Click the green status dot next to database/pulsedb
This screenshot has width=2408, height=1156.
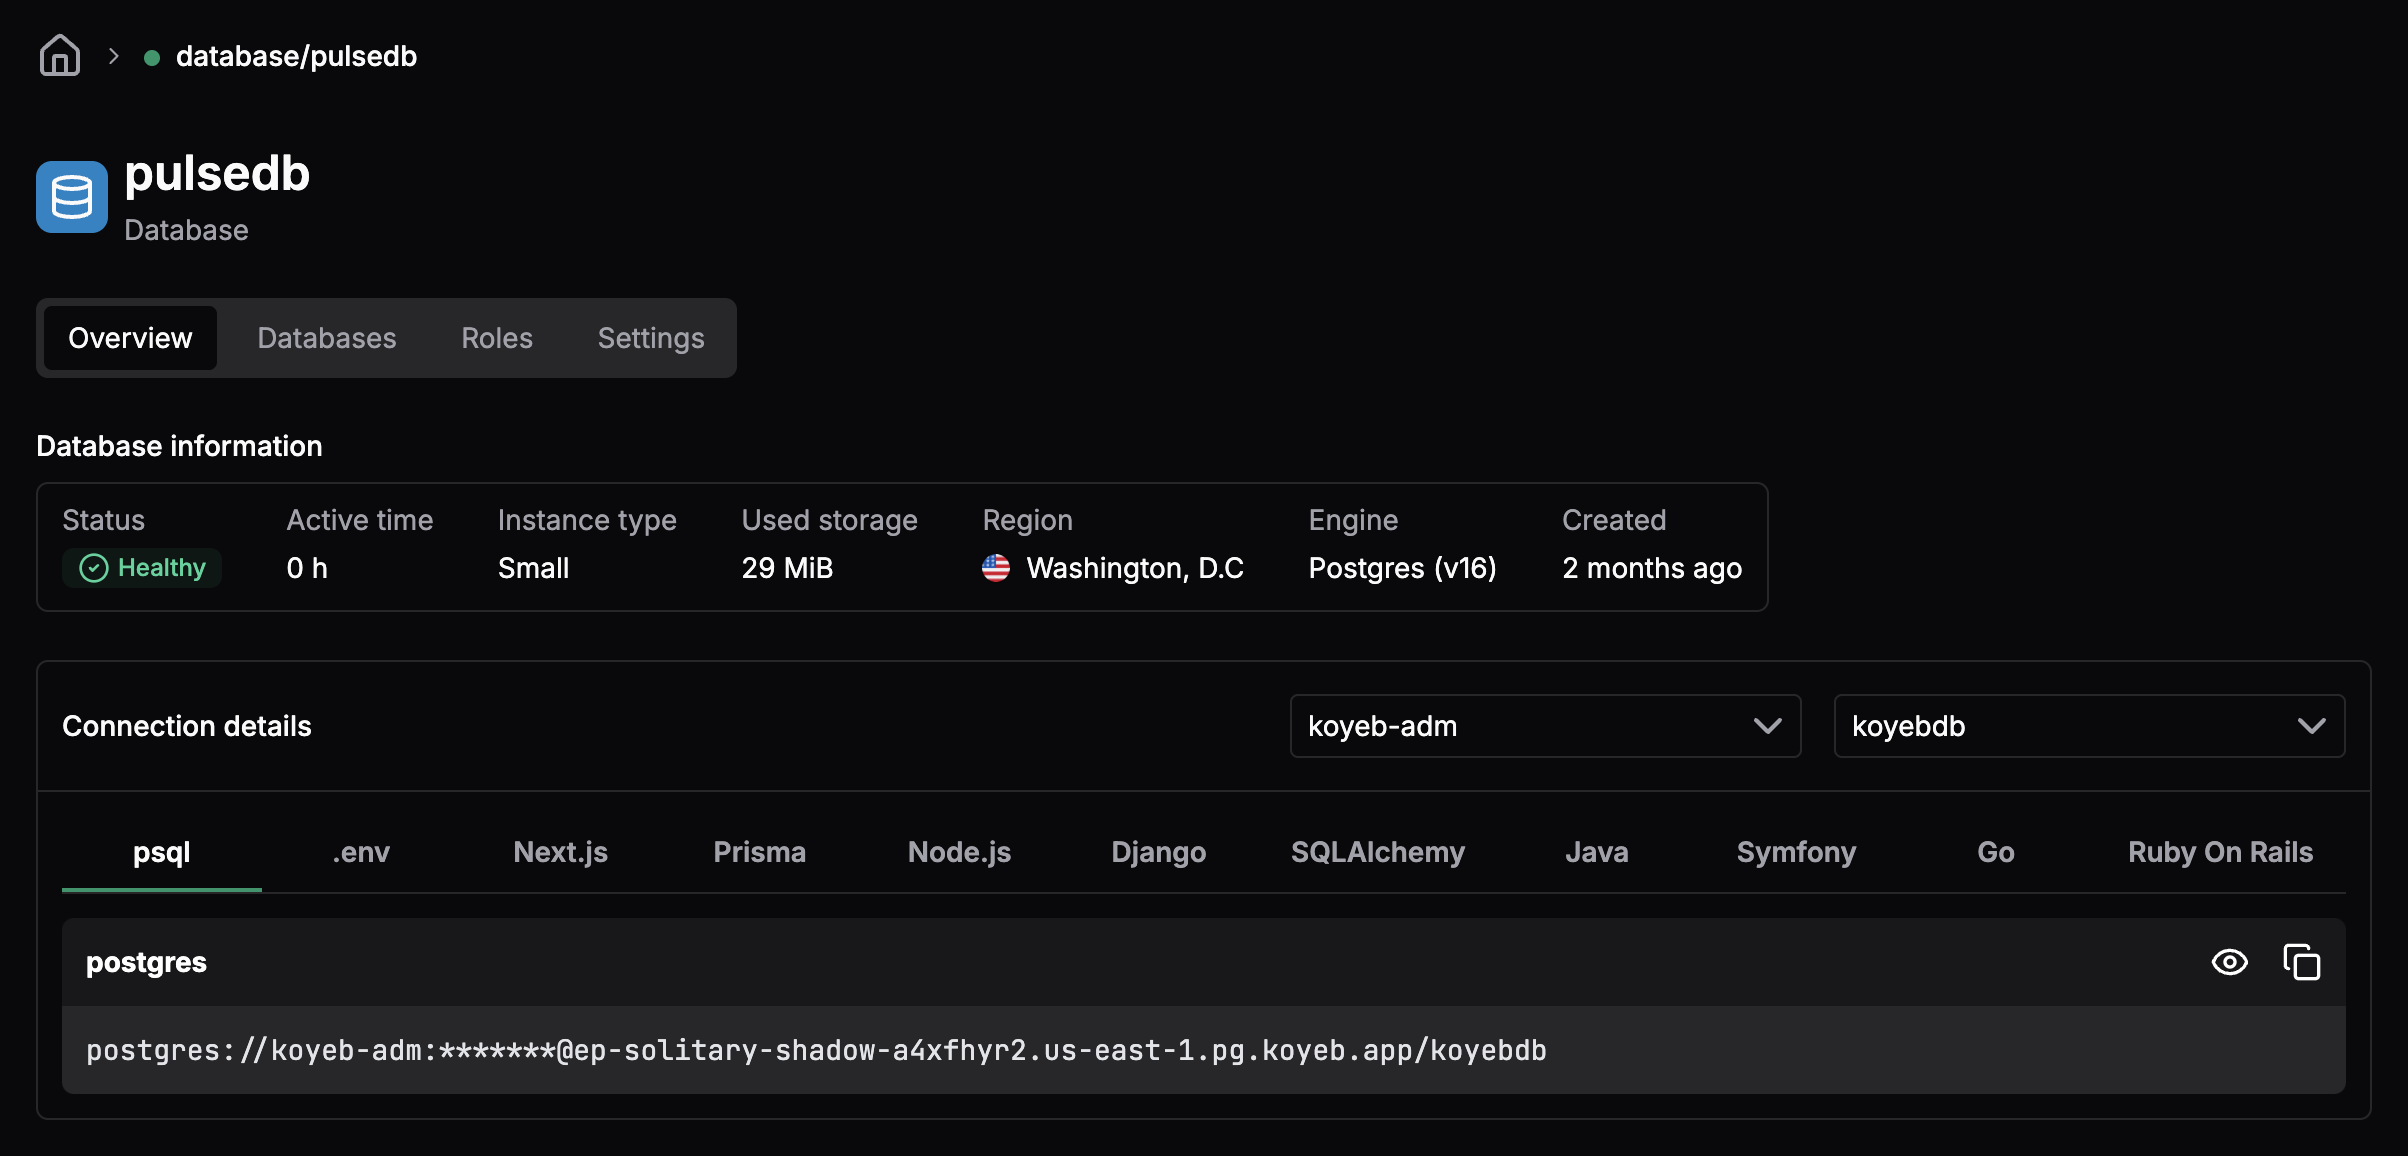(151, 59)
